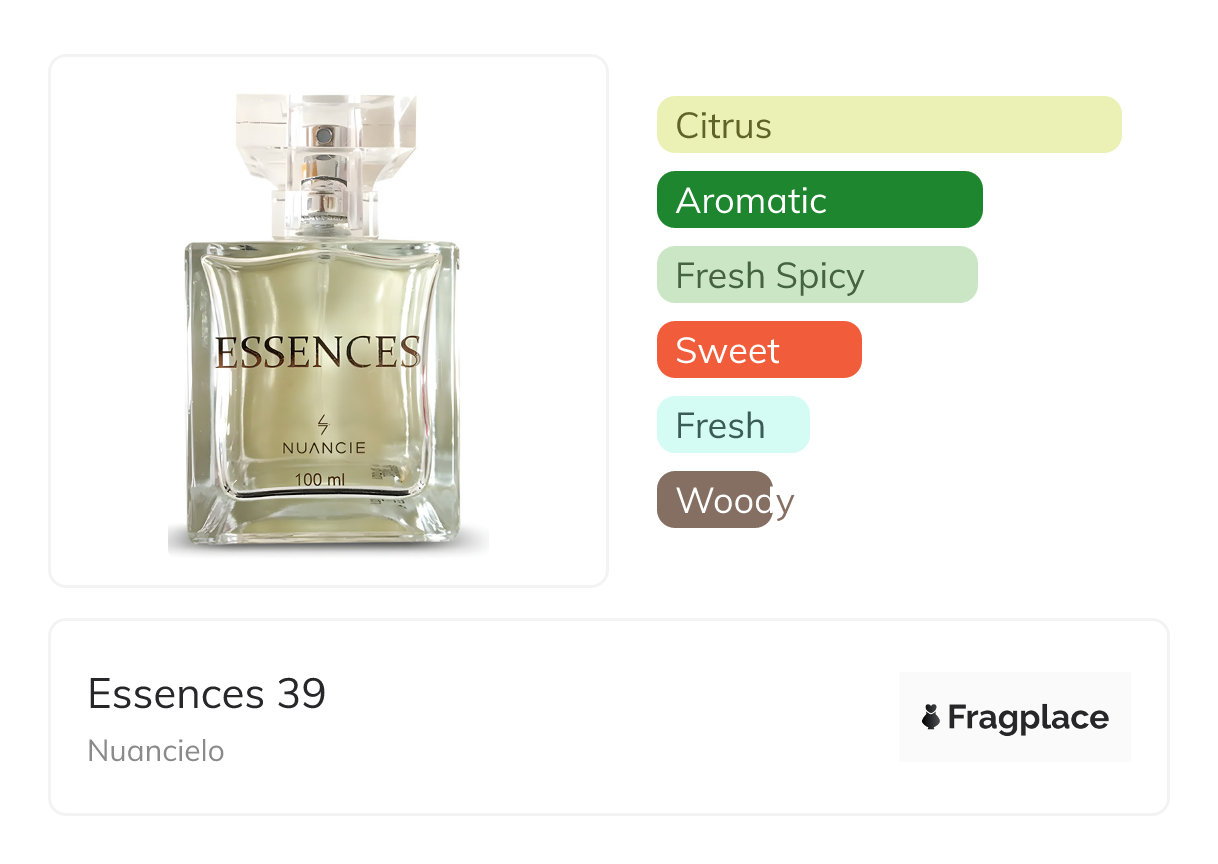The width and height of the screenshot is (1218, 864).
Task: Select the Citrus accord bar
Action: pos(888,125)
